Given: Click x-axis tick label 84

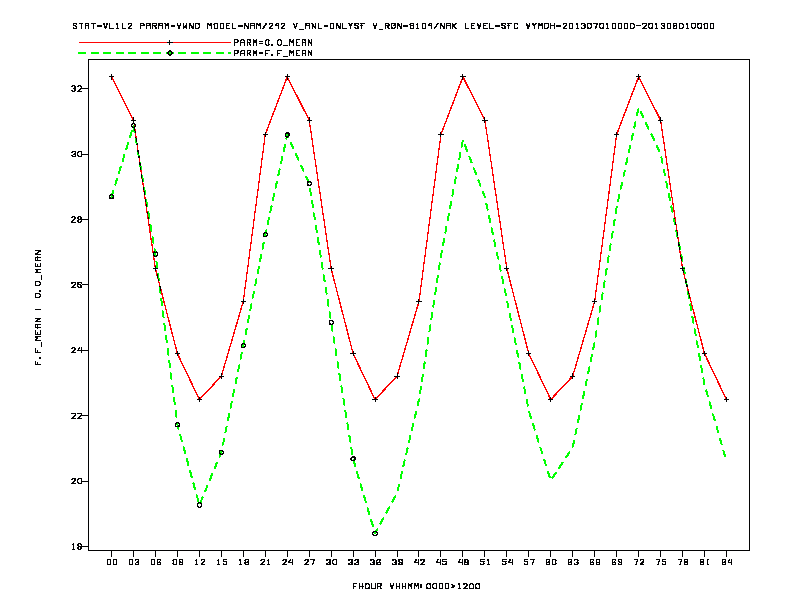Looking at the screenshot, I should 726,562.
